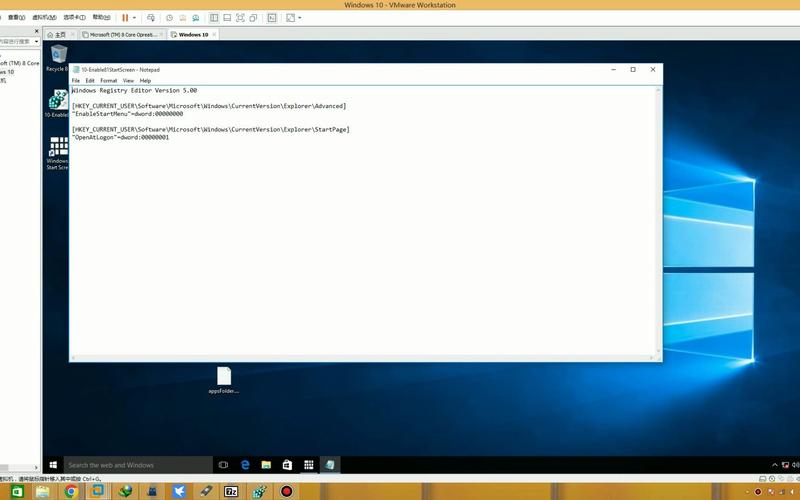Image resolution: width=800 pixels, height=500 pixels.
Task: Open the VMware Help menu
Action: (x=101, y=17)
